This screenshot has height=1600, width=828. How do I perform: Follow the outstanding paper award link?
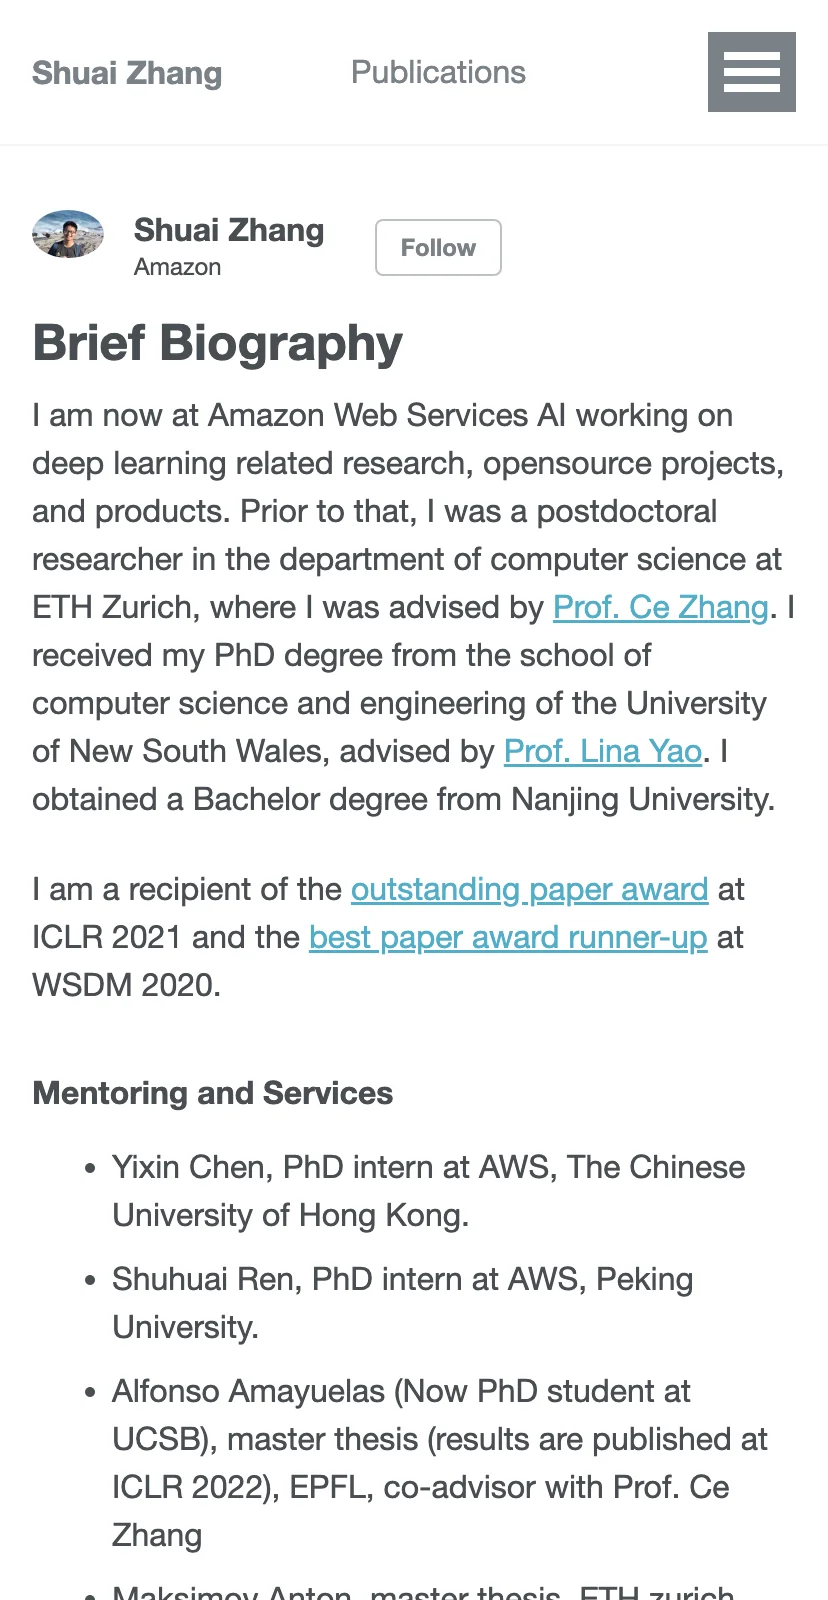click(x=530, y=889)
